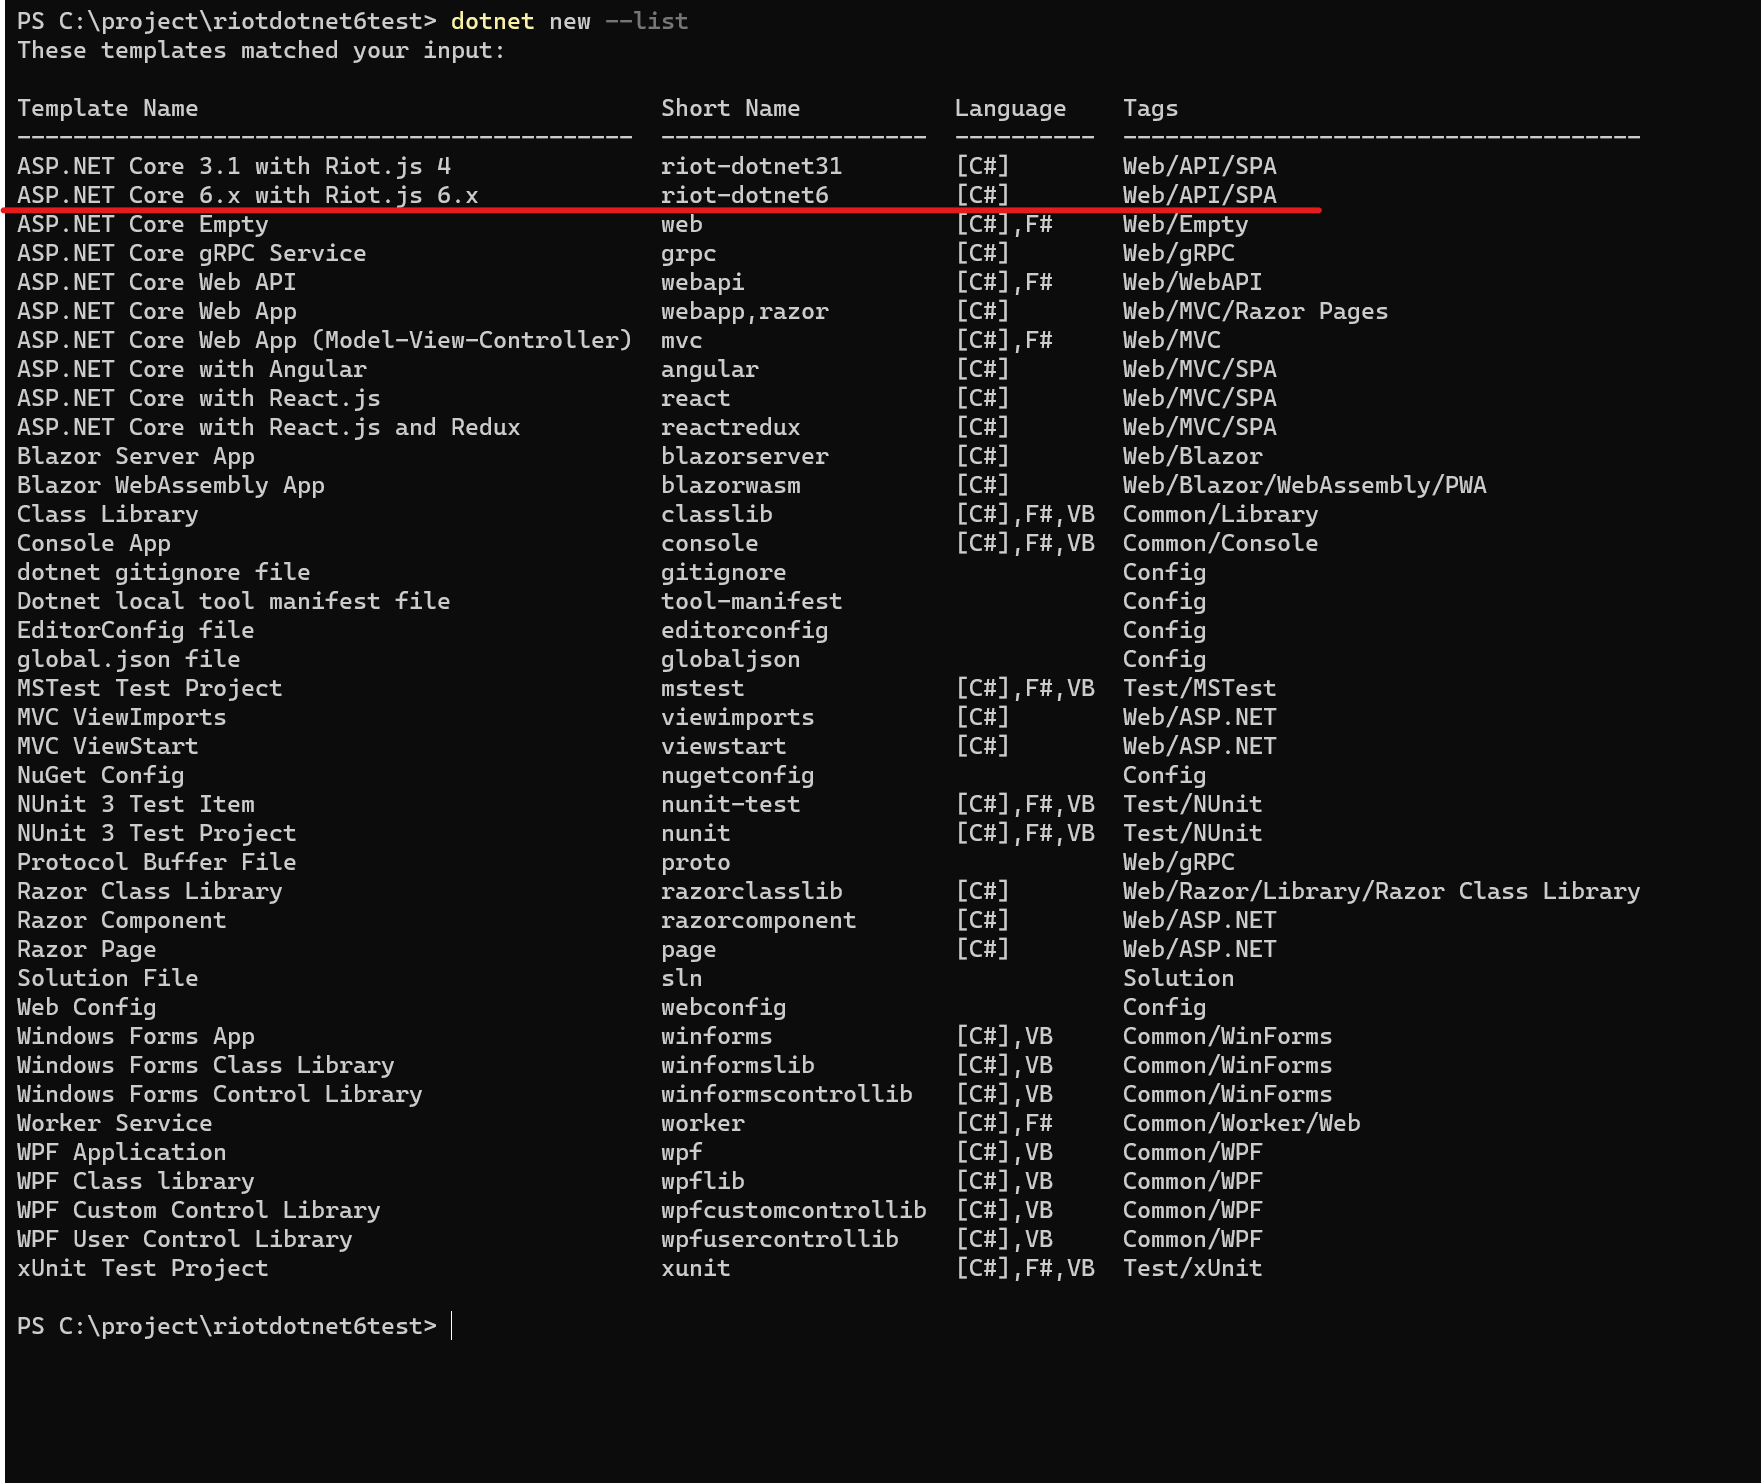The width and height of the screenshot is (1761, 1483).
Task: Click 'global.json file' template name
Action: [128, 659]
